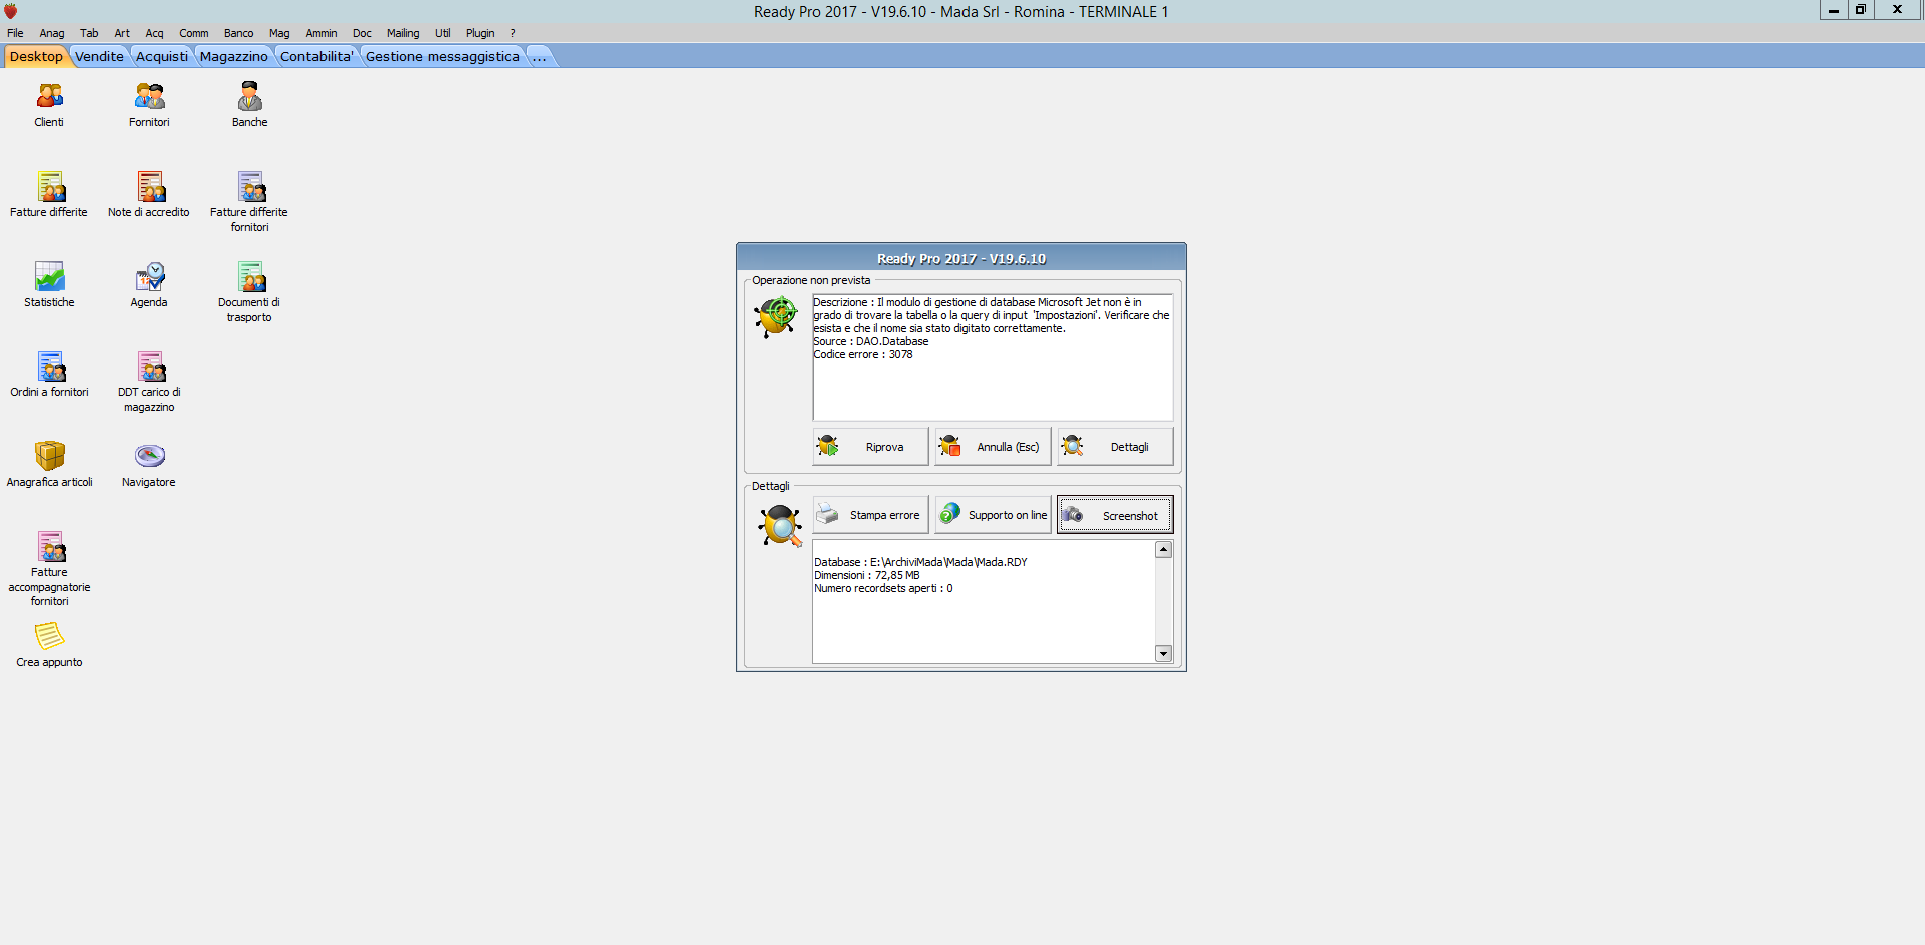Click scroll-up arrow in details box
This screenshot has height=945, width=1925.
(1163, 549)
